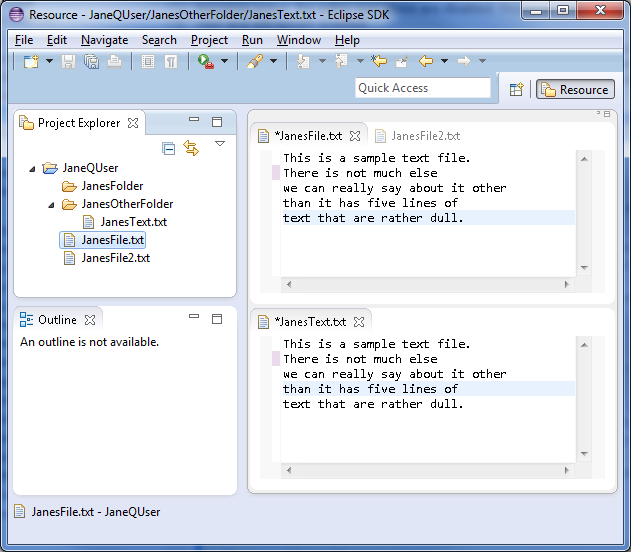Image resolution: width=631 pixels, height=552 pixels.
Task: Select JanesFile.txt in the tree
Action: point(112,240)
